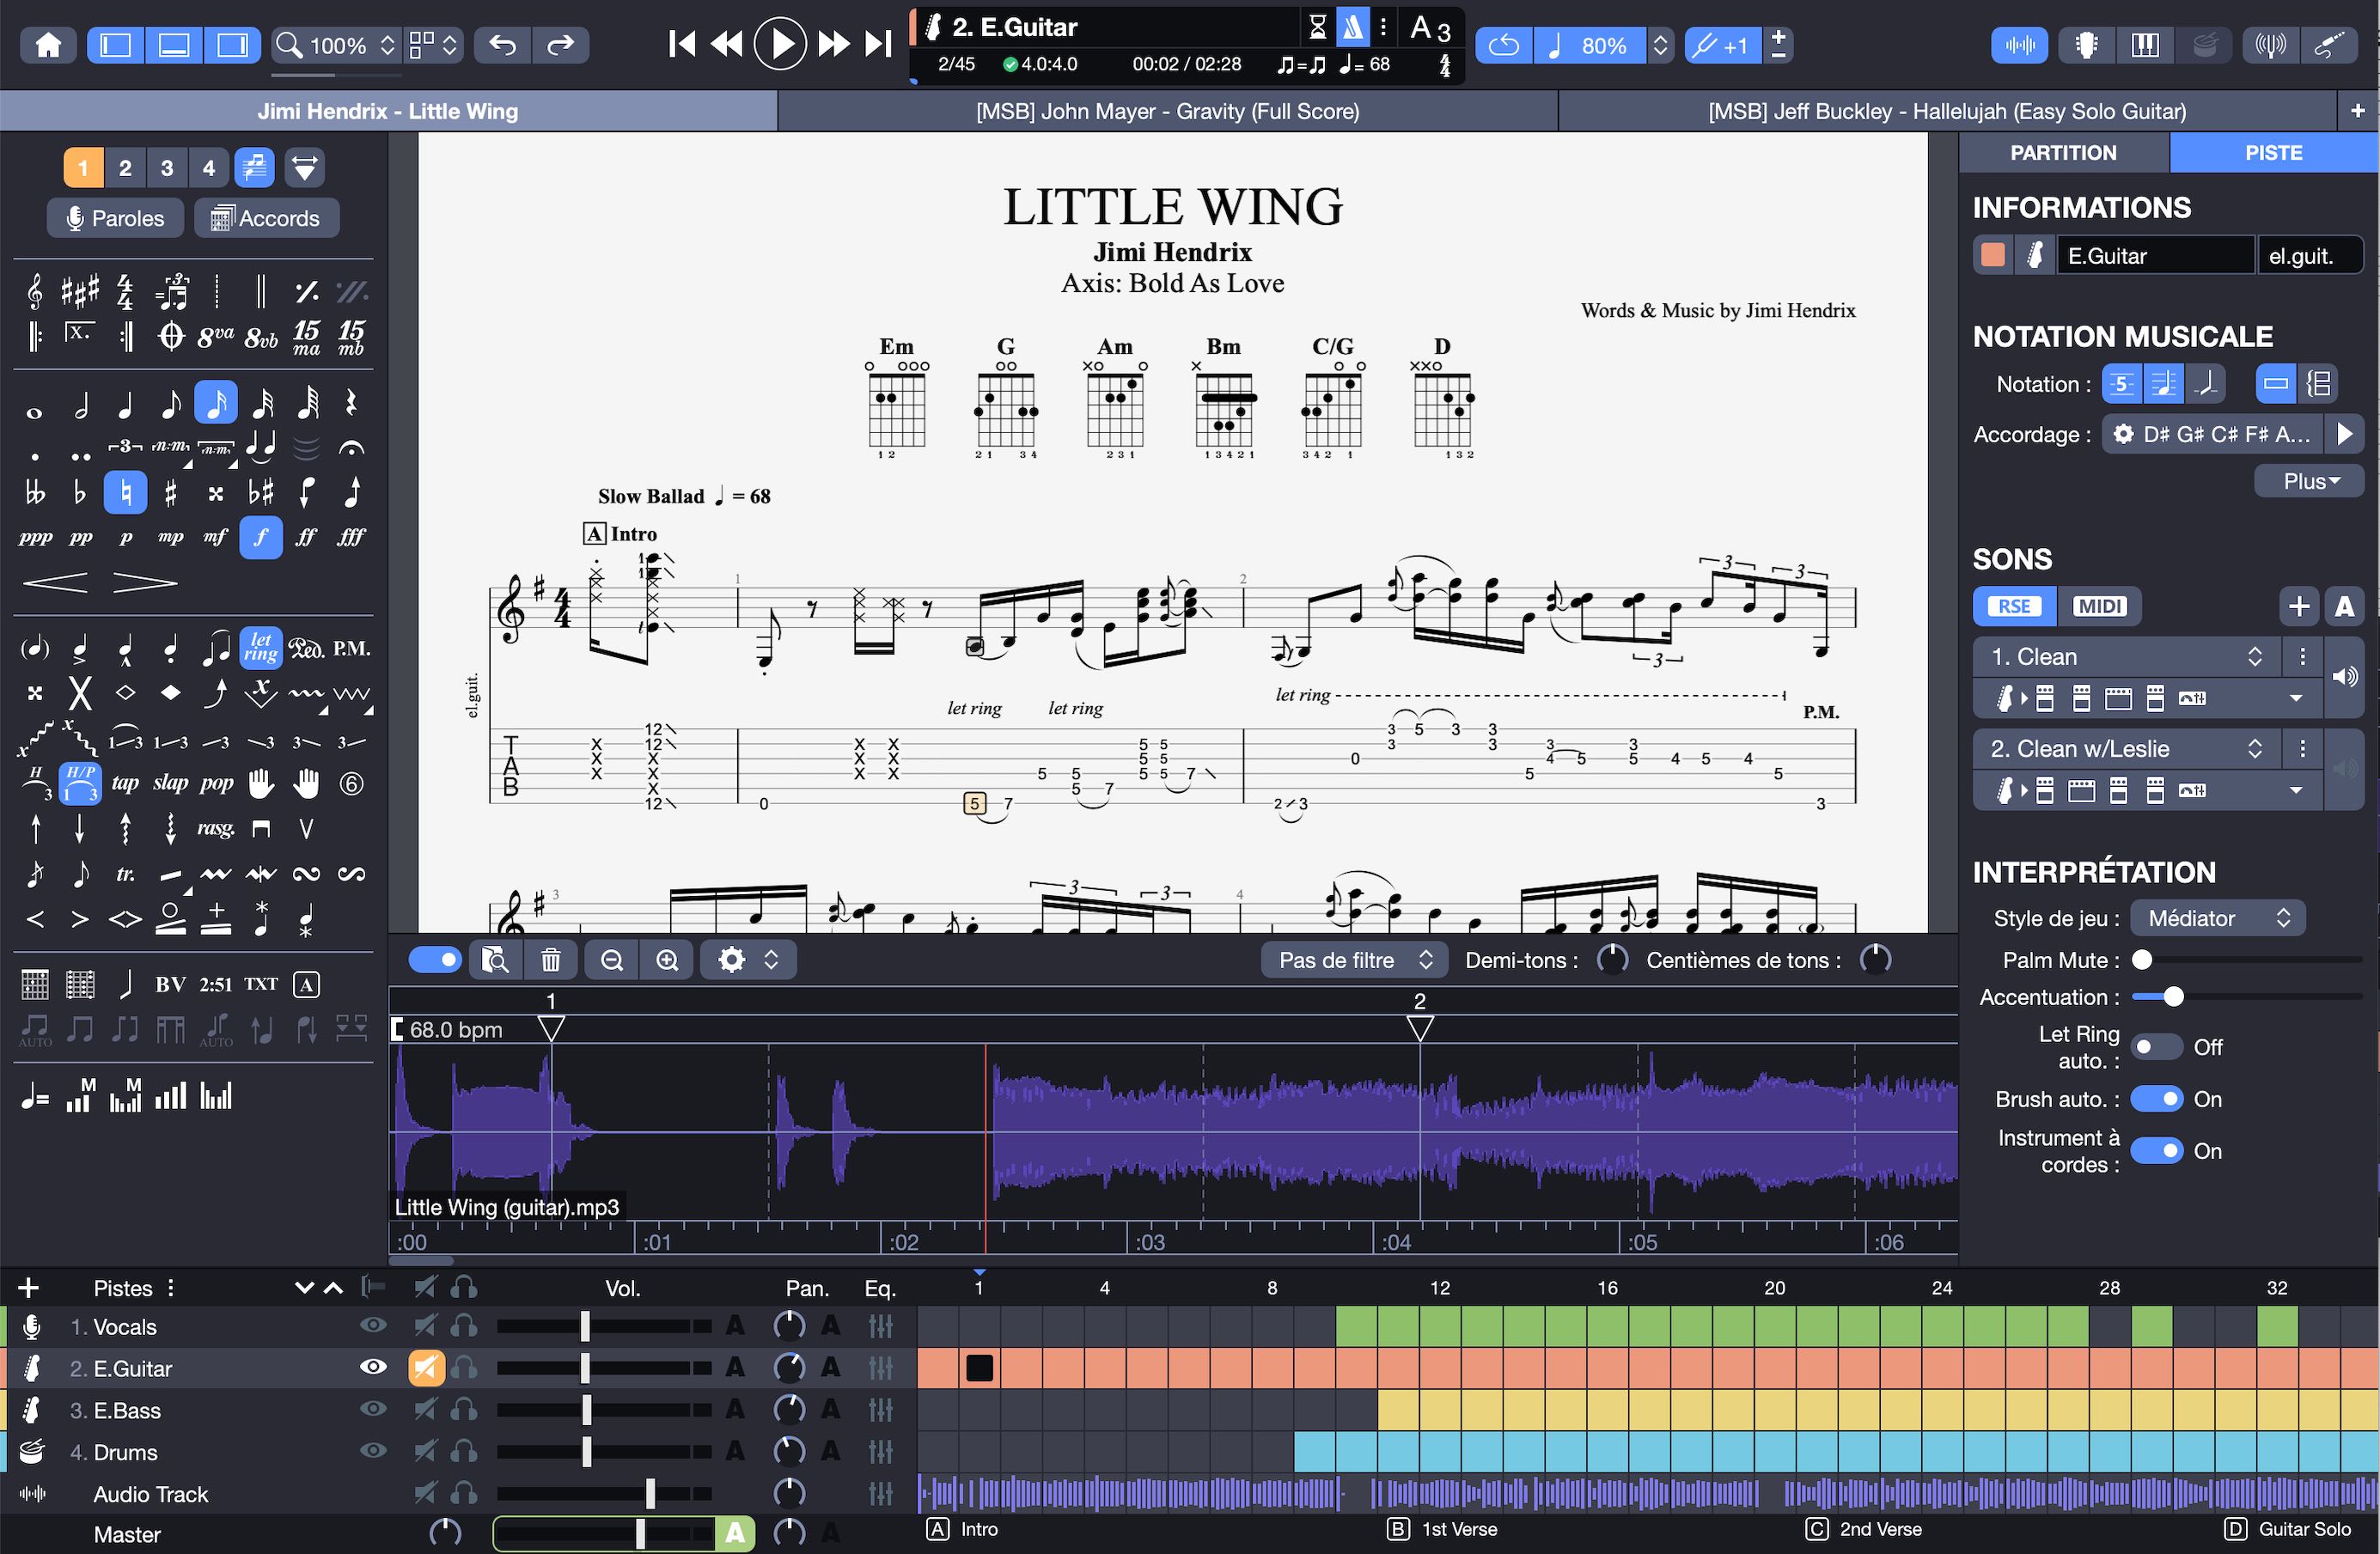
Task: Click the trash icon above the waveform
Action: pyautogui.click(x=551, y=959)
